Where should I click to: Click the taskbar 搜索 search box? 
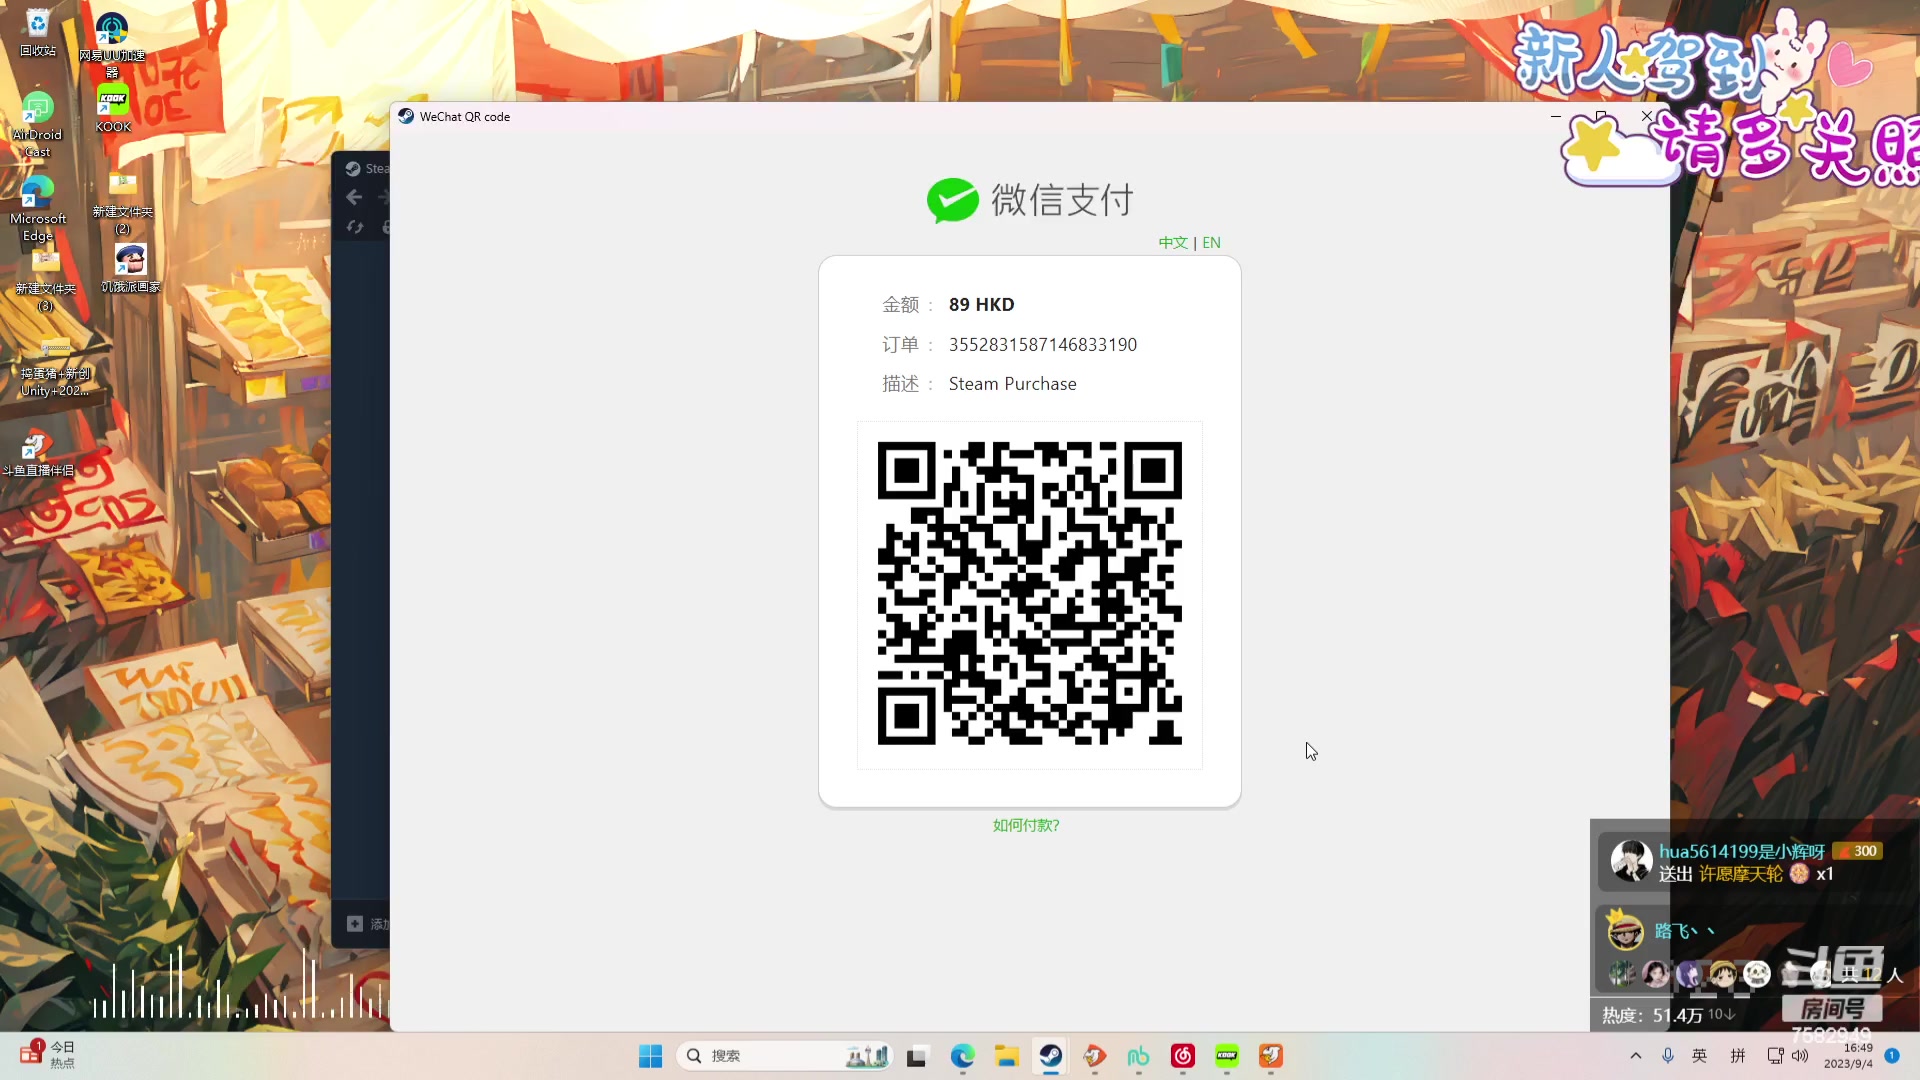point(785,1056)
